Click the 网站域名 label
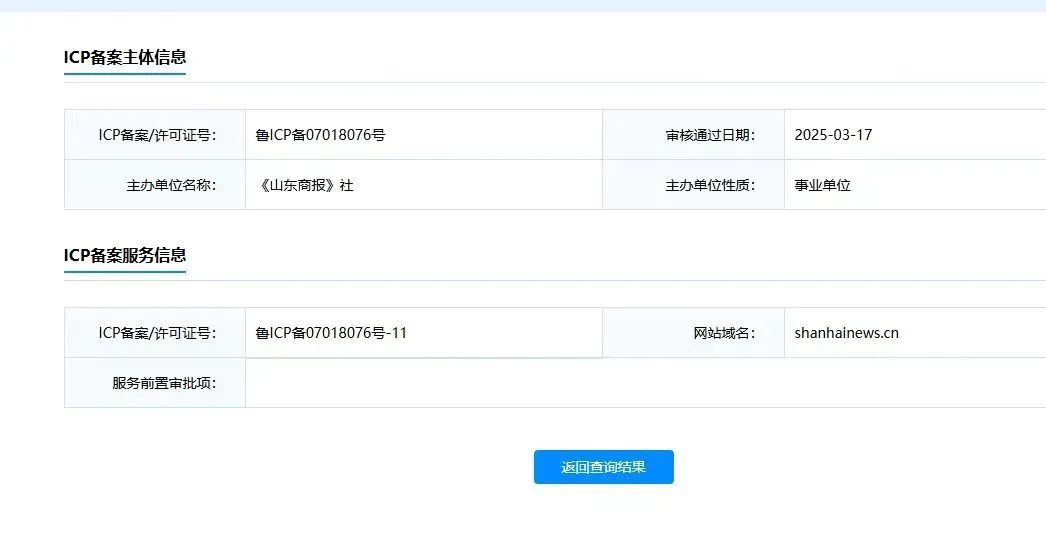This screenshot has width=1046, height=549. 724,333
